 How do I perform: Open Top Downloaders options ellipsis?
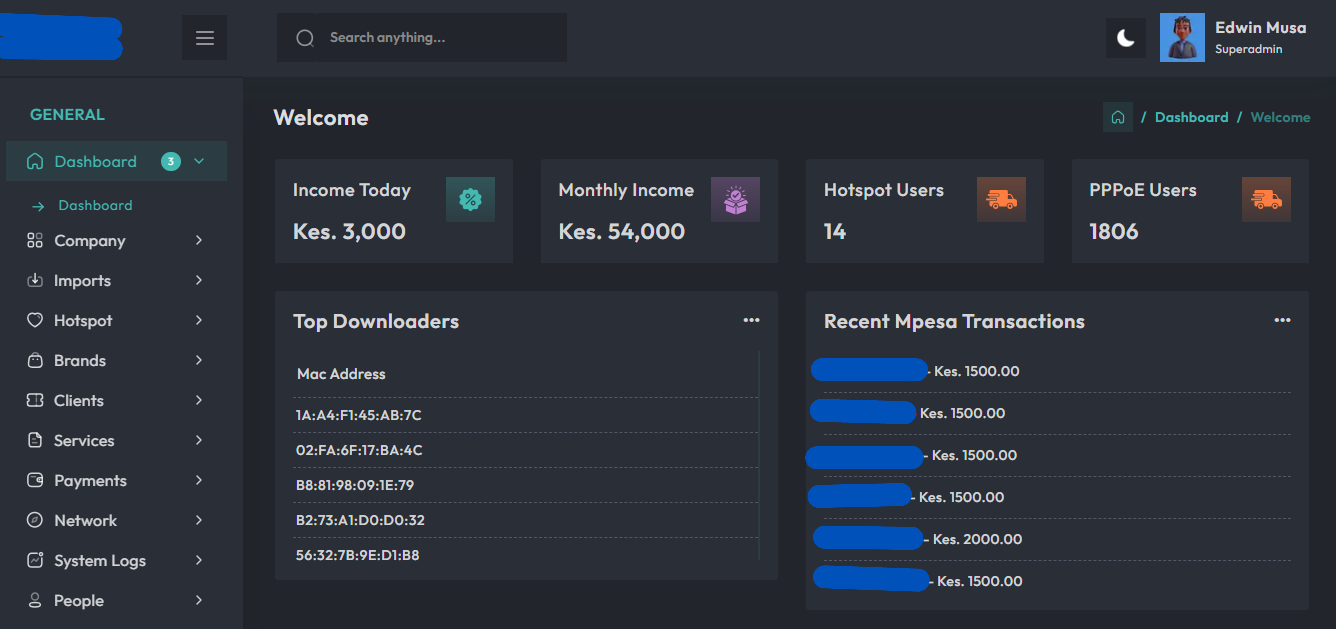pyautogui.click(x=751, y=320)
